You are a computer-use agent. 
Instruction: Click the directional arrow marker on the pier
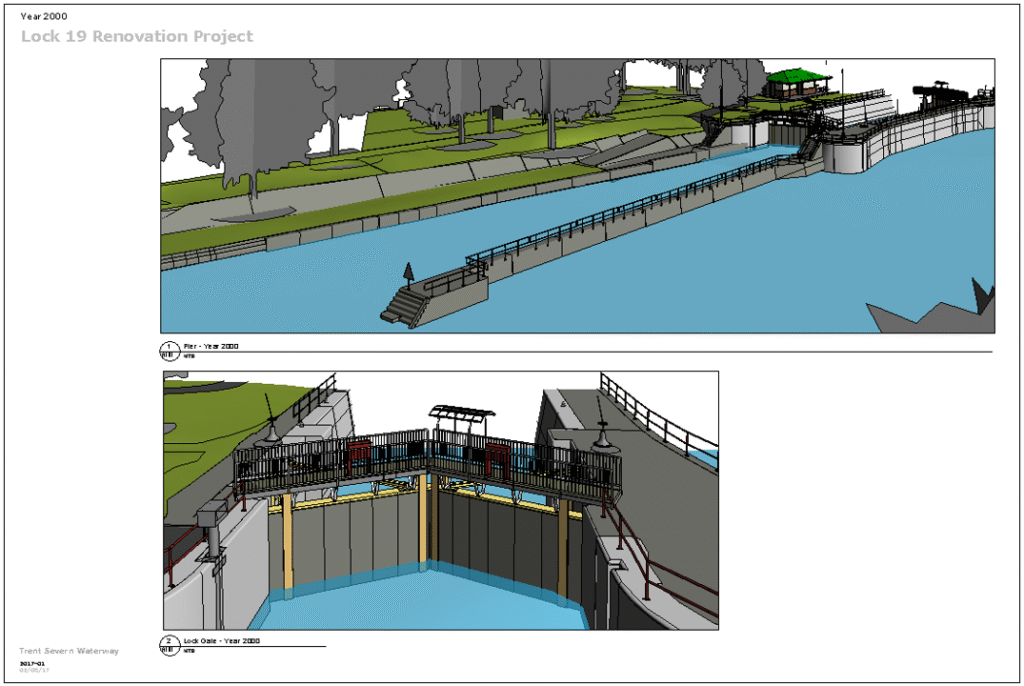click(x=409, y=272)
